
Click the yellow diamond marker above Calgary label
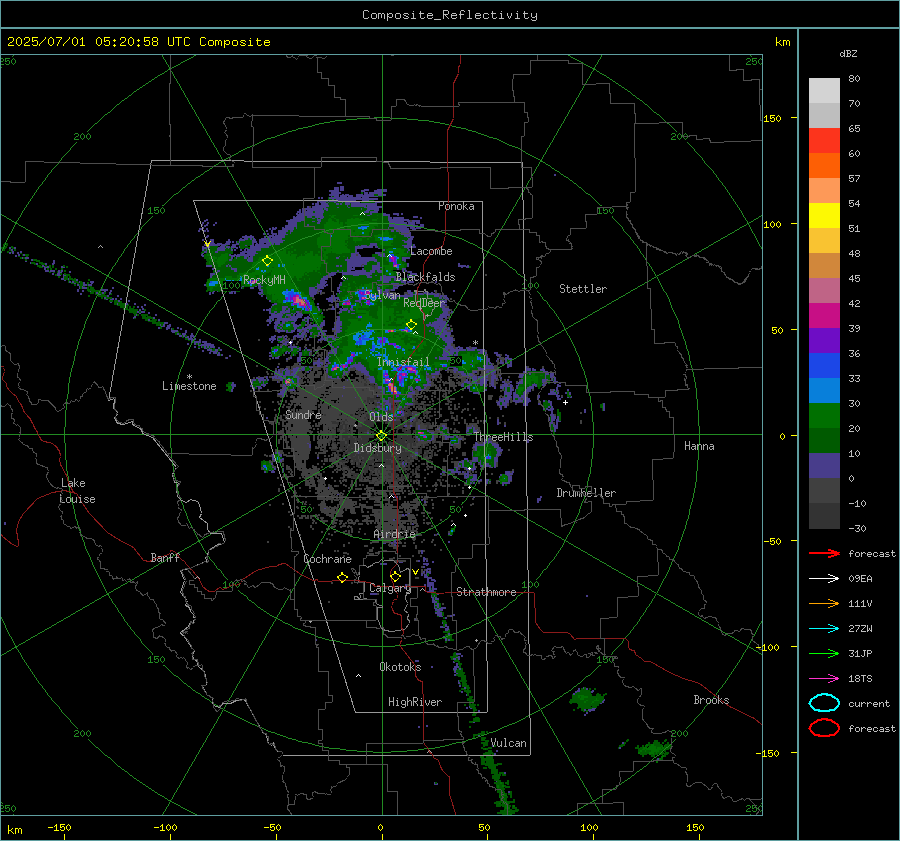click(x=395, y=576)
